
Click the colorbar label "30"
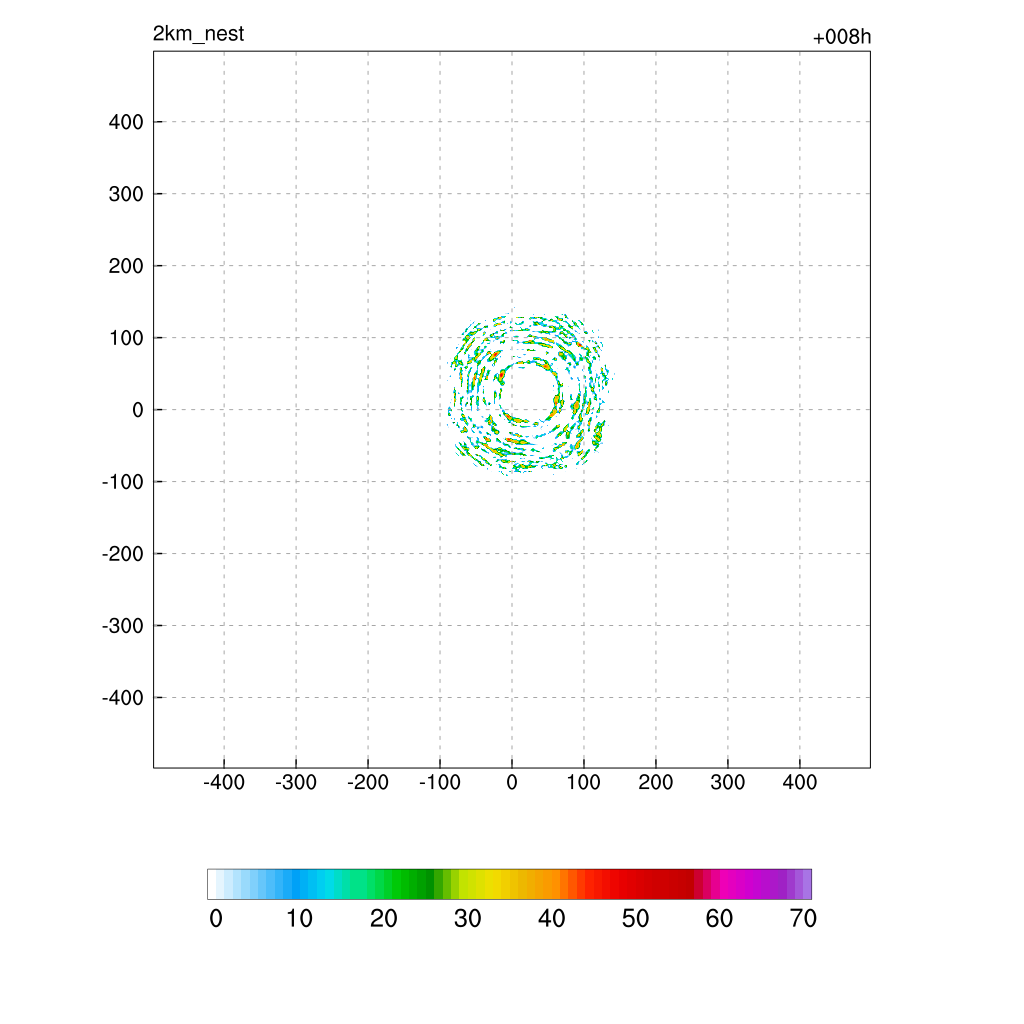tap(468, 919)
